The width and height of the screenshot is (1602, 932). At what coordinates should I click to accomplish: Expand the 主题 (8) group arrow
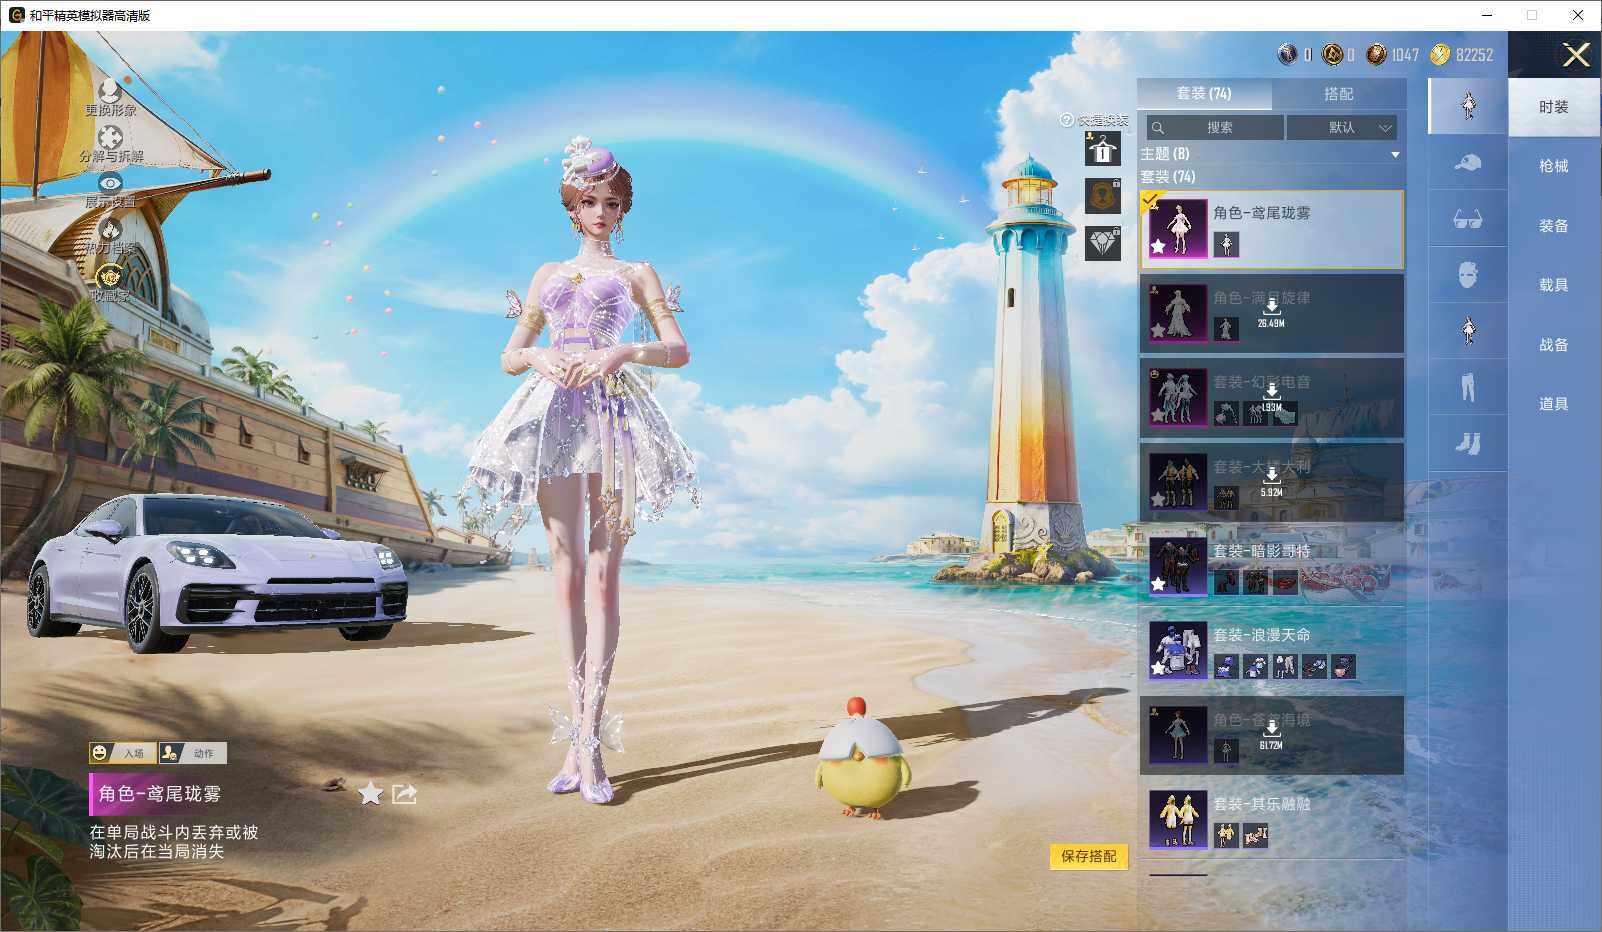[1395, 155]
